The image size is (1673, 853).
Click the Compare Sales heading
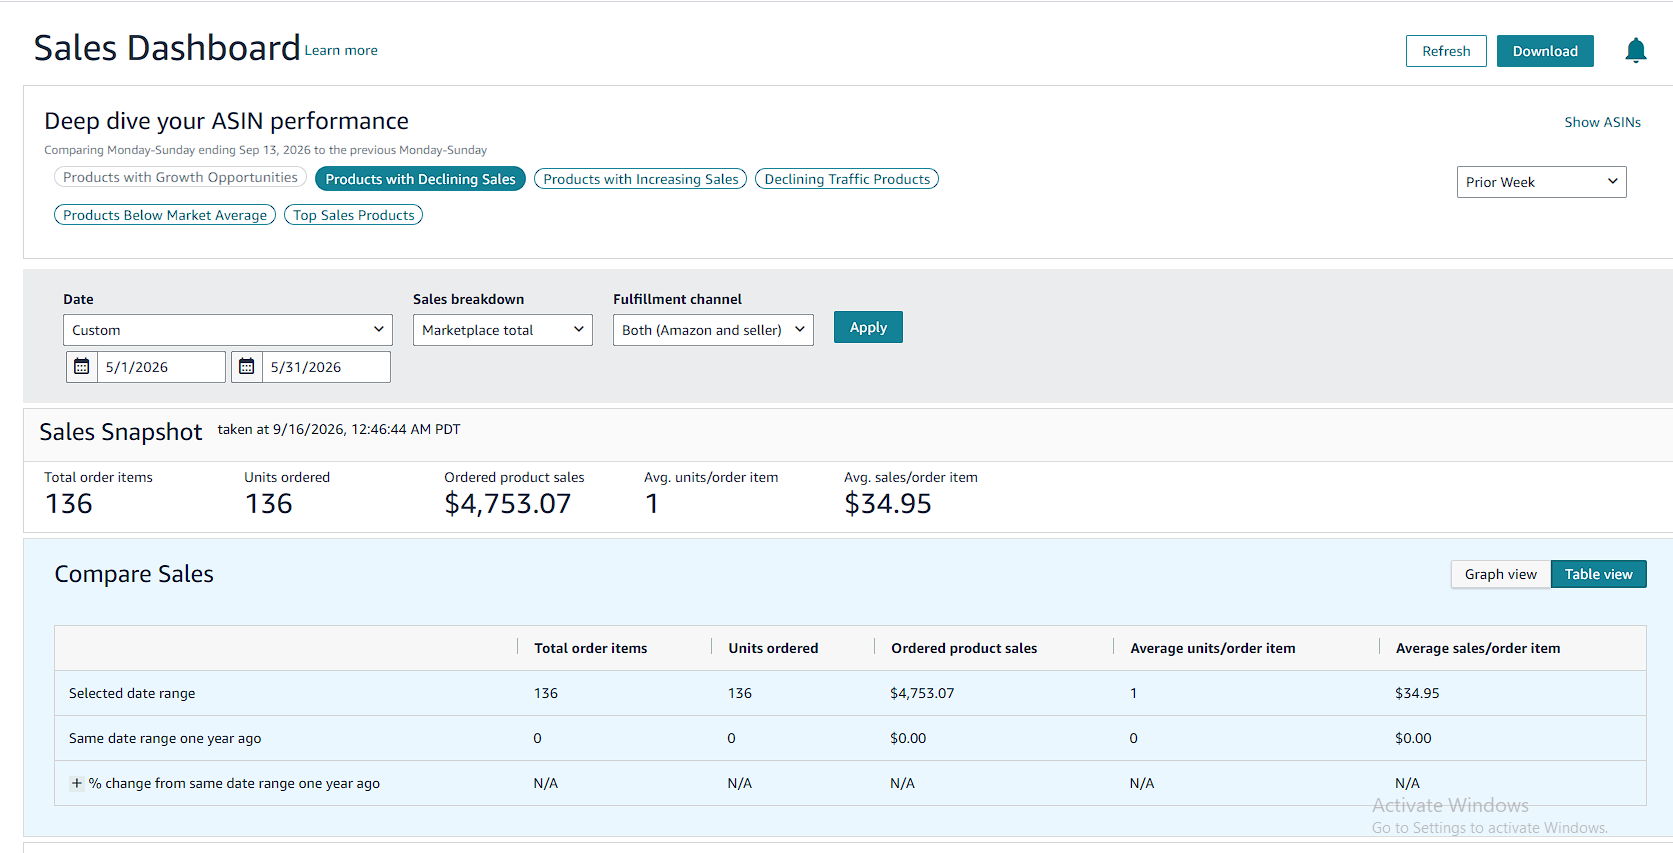pos(134,574)
